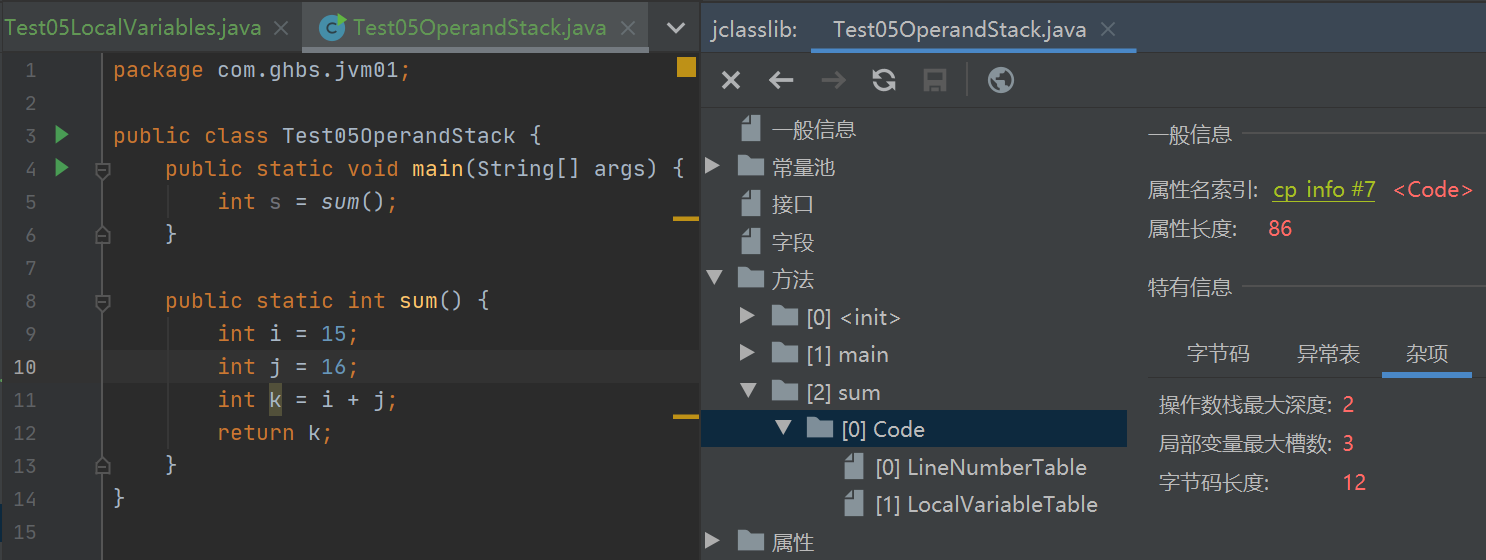1486x560 pixels.
Task: Fold main method using line 4 fold marker
Action: click(x=102, y=170)
